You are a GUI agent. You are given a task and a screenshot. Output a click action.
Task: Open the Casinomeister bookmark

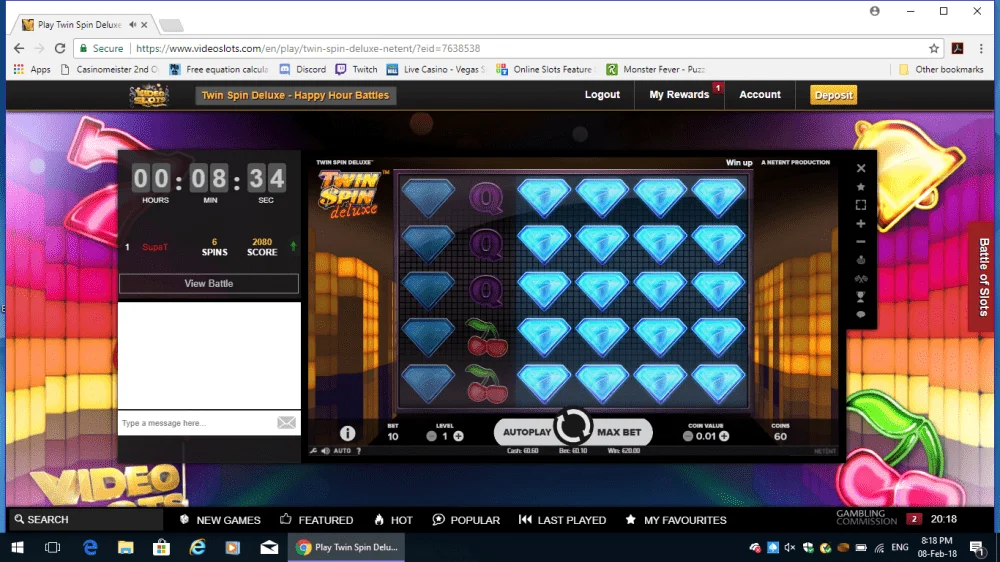pyautogui.click(x=108, y=69)
